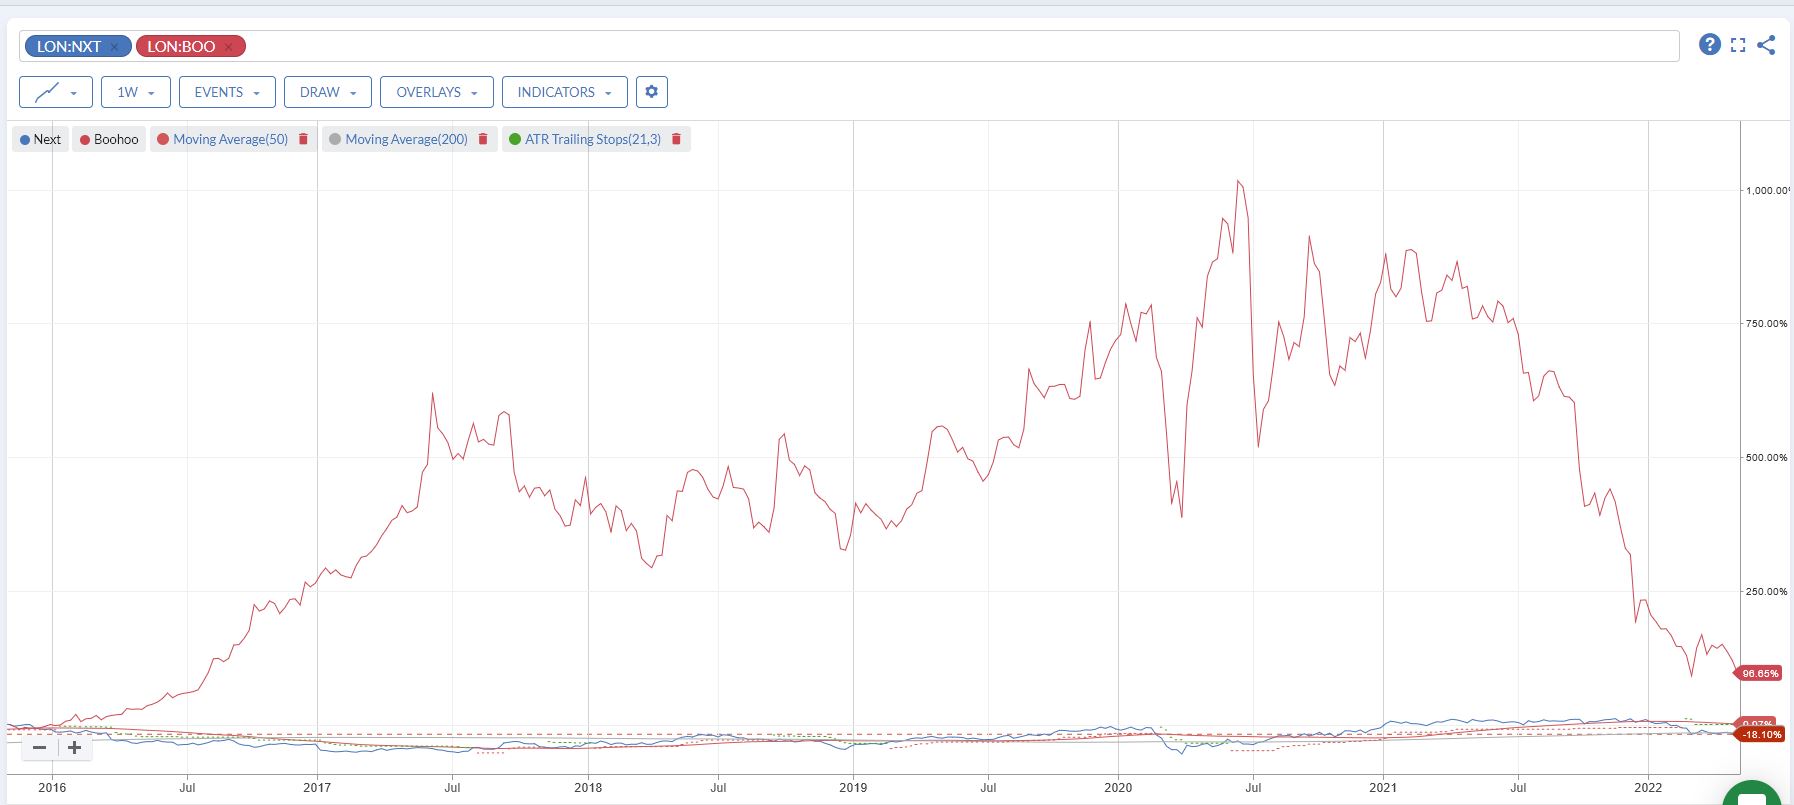1794x805 pixels.
Task: Open Moving Average(50) indicator settings
Action: [x=230, y=139]
